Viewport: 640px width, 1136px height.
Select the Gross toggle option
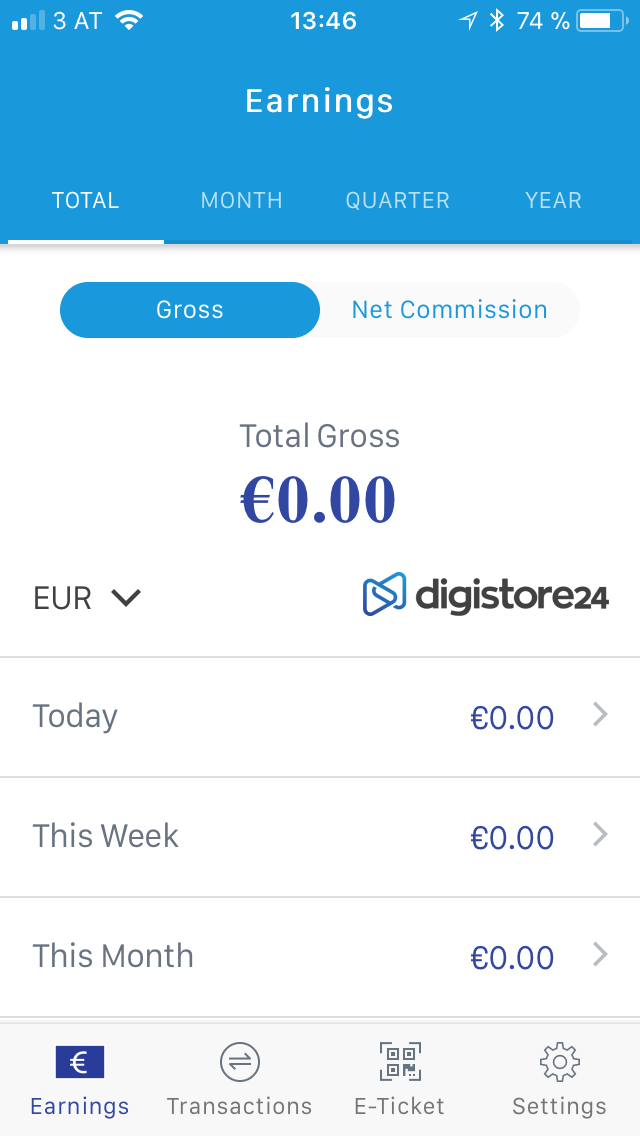point(190,310)
